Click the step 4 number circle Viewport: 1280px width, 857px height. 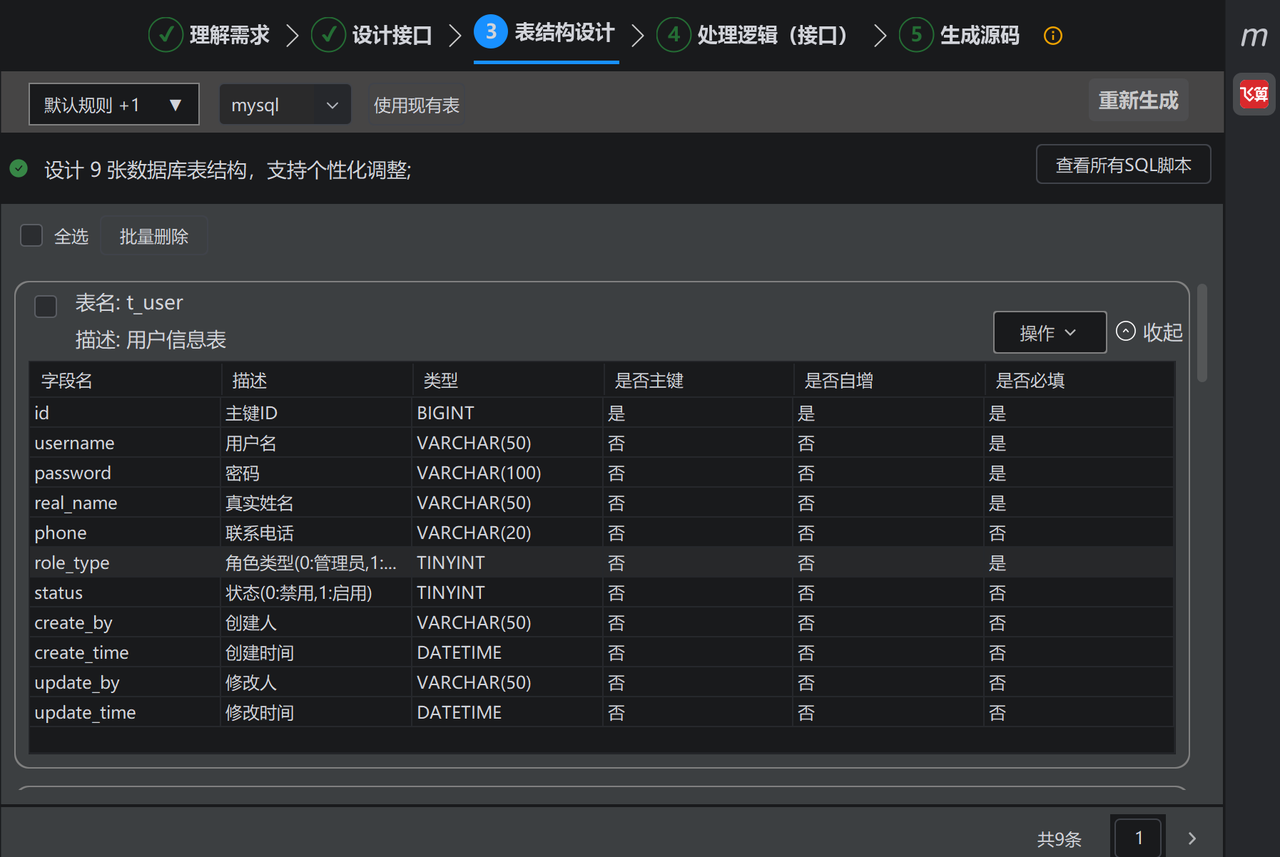coord(673,35)
